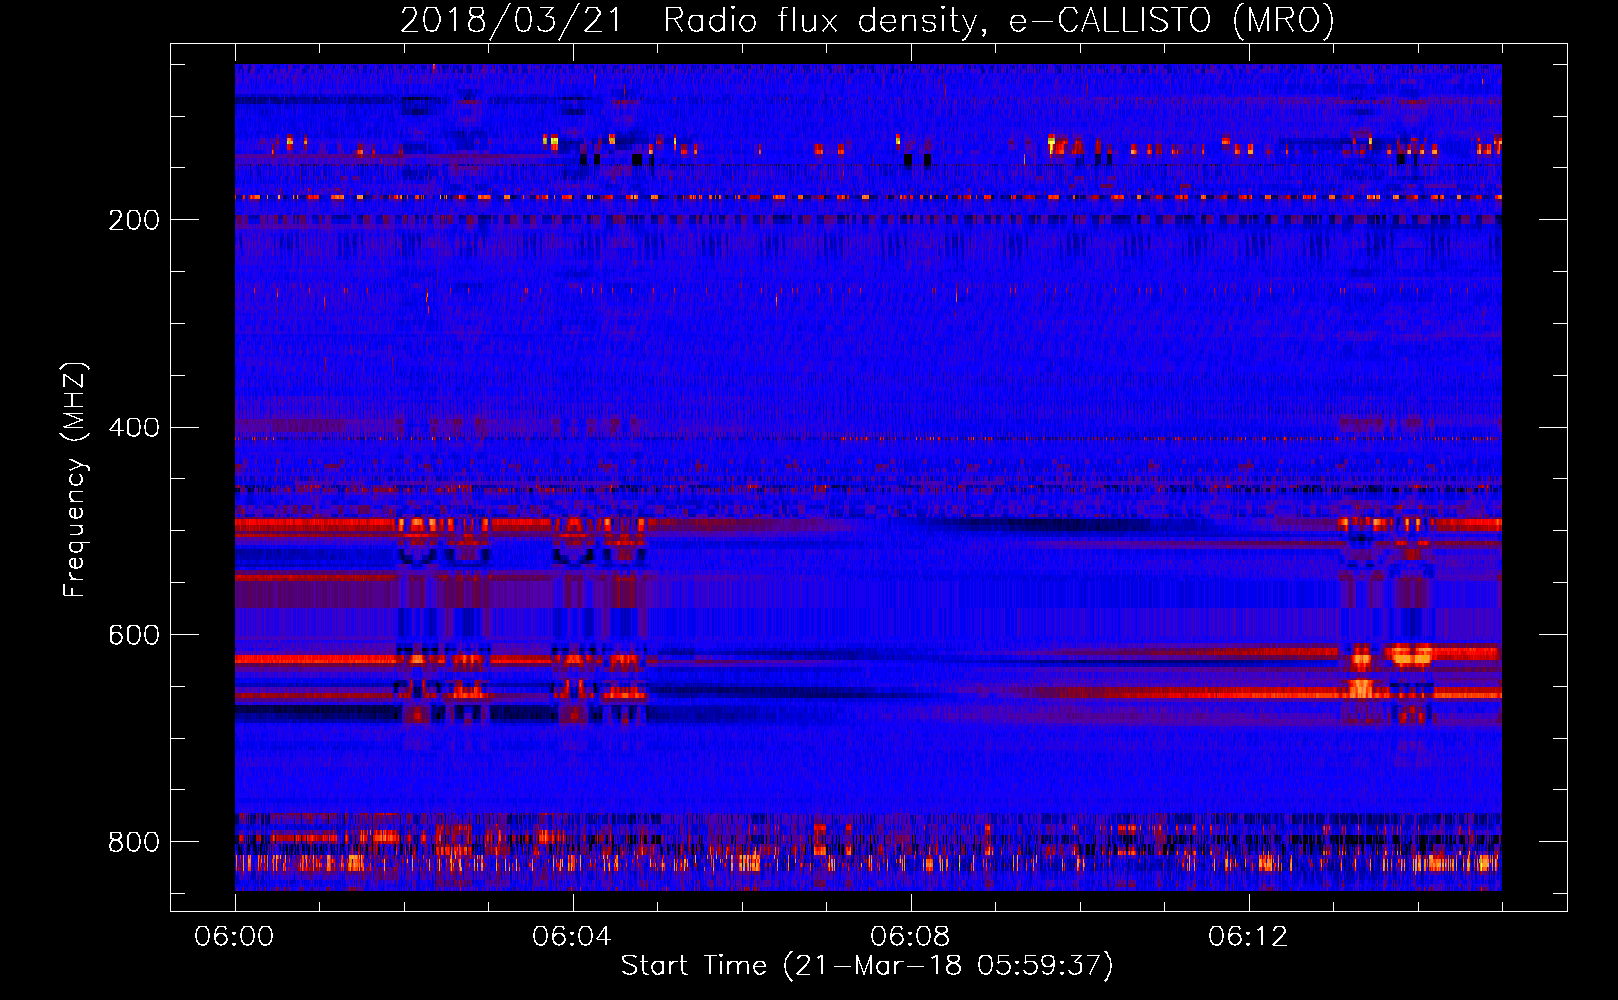
Task: Click the '200' frequency tick label
Action: click(x=134, y=220)
